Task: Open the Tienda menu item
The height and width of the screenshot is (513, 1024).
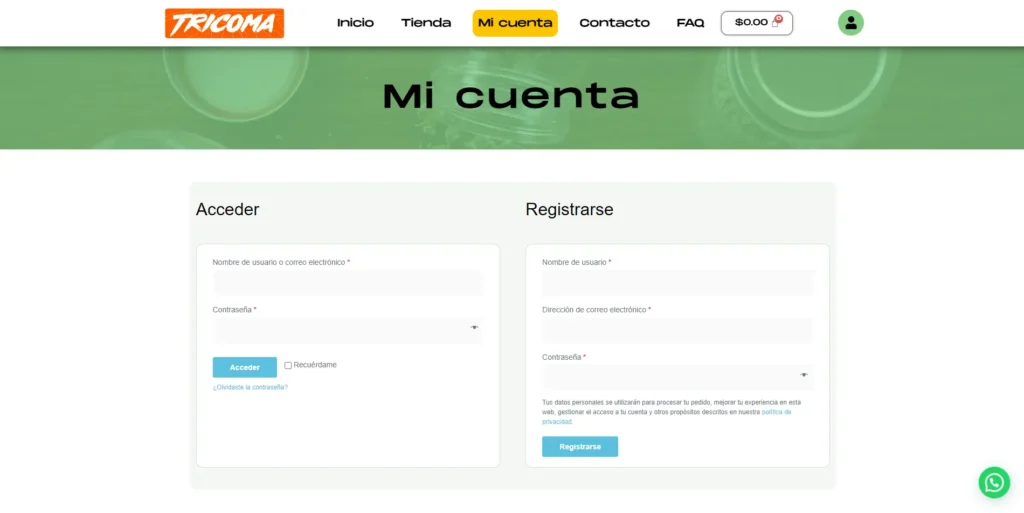Action: (426, 23)
